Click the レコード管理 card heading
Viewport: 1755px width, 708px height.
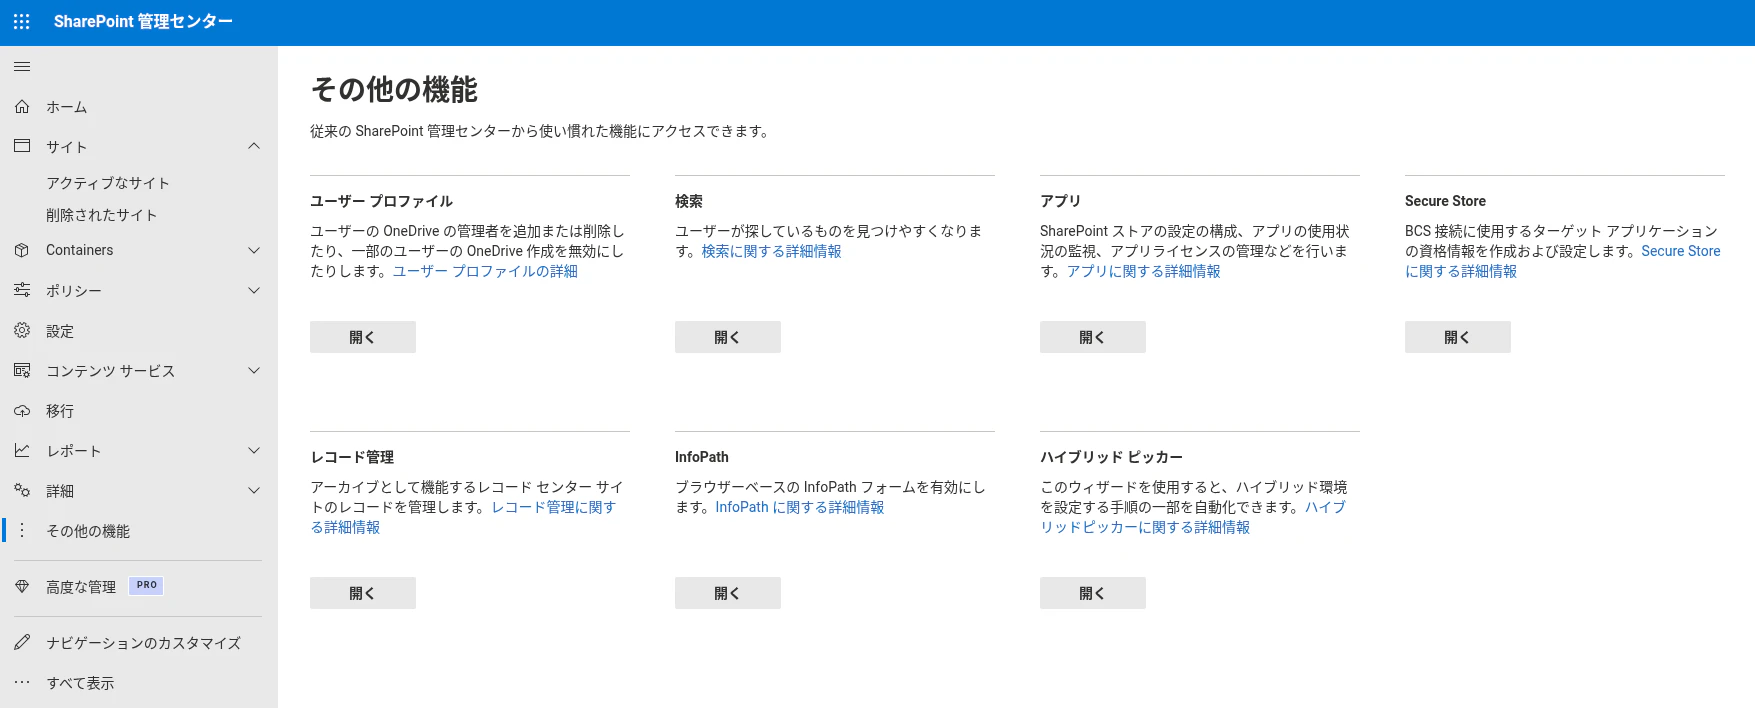[352, 457]
